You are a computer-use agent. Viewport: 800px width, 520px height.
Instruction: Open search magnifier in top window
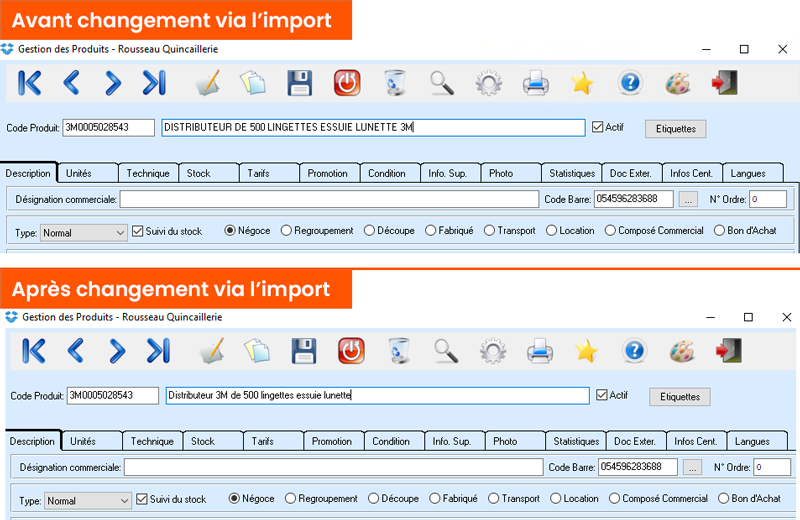click(442, 83)
